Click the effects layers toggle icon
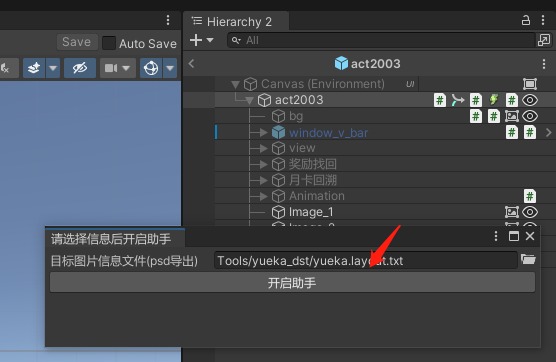The height and width of the screenshot is (362, 556). [34, 68]
